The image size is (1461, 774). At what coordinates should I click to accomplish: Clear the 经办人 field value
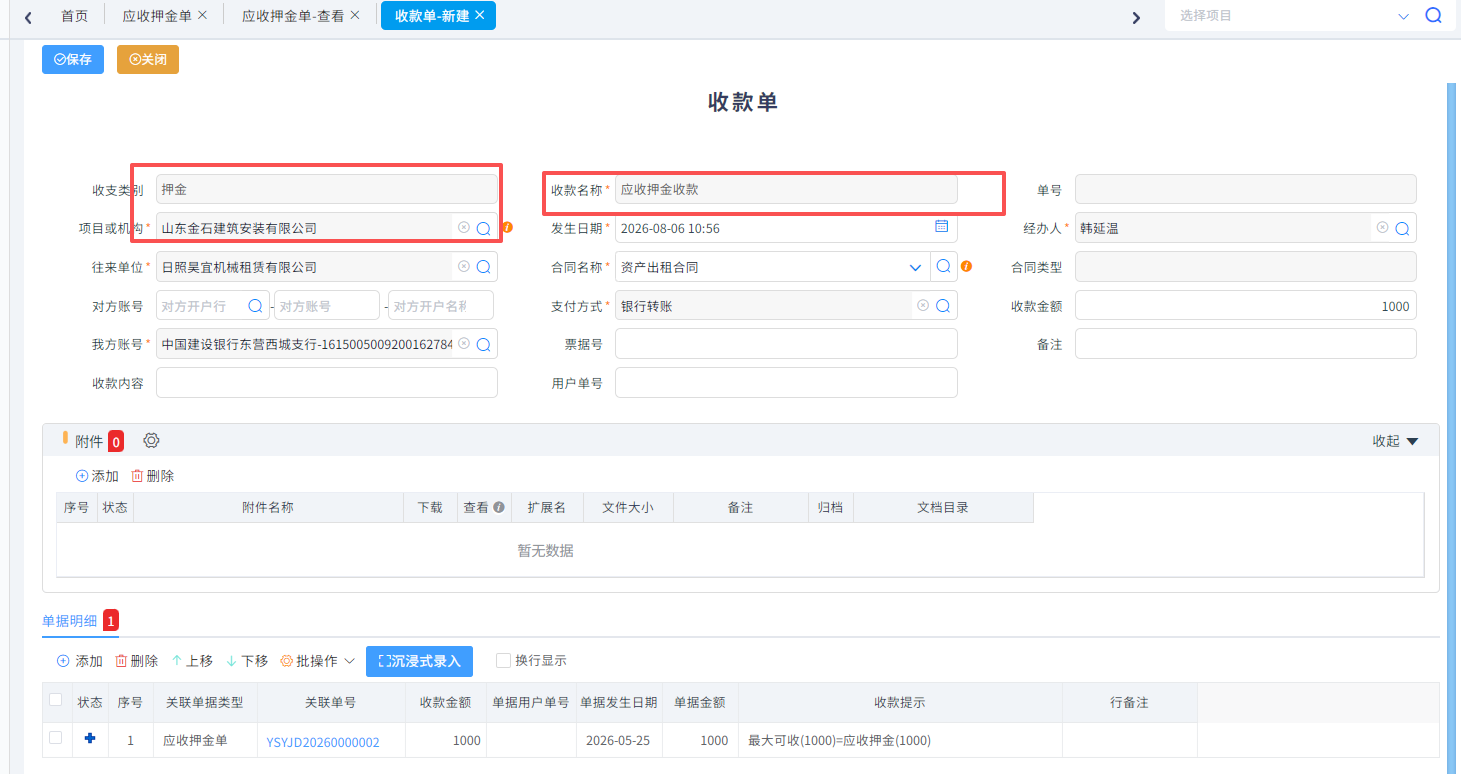pos(1383,228)
